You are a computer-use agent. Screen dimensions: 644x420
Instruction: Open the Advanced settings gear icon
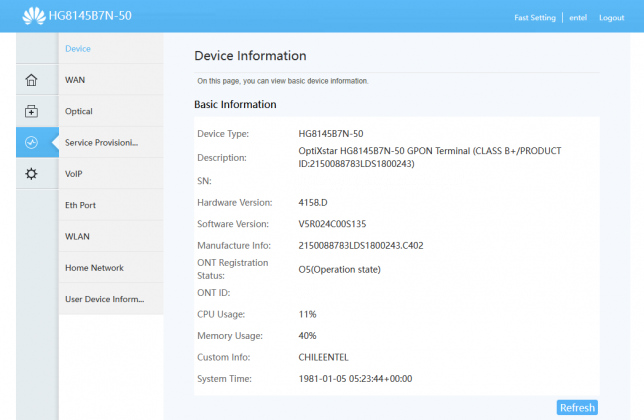pyautogui.click(x=31, y=174)
